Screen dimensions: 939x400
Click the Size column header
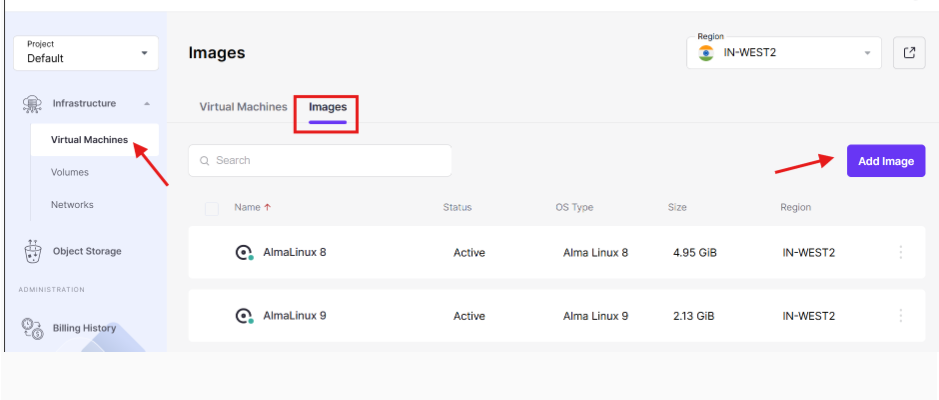[x=677, y=207]
